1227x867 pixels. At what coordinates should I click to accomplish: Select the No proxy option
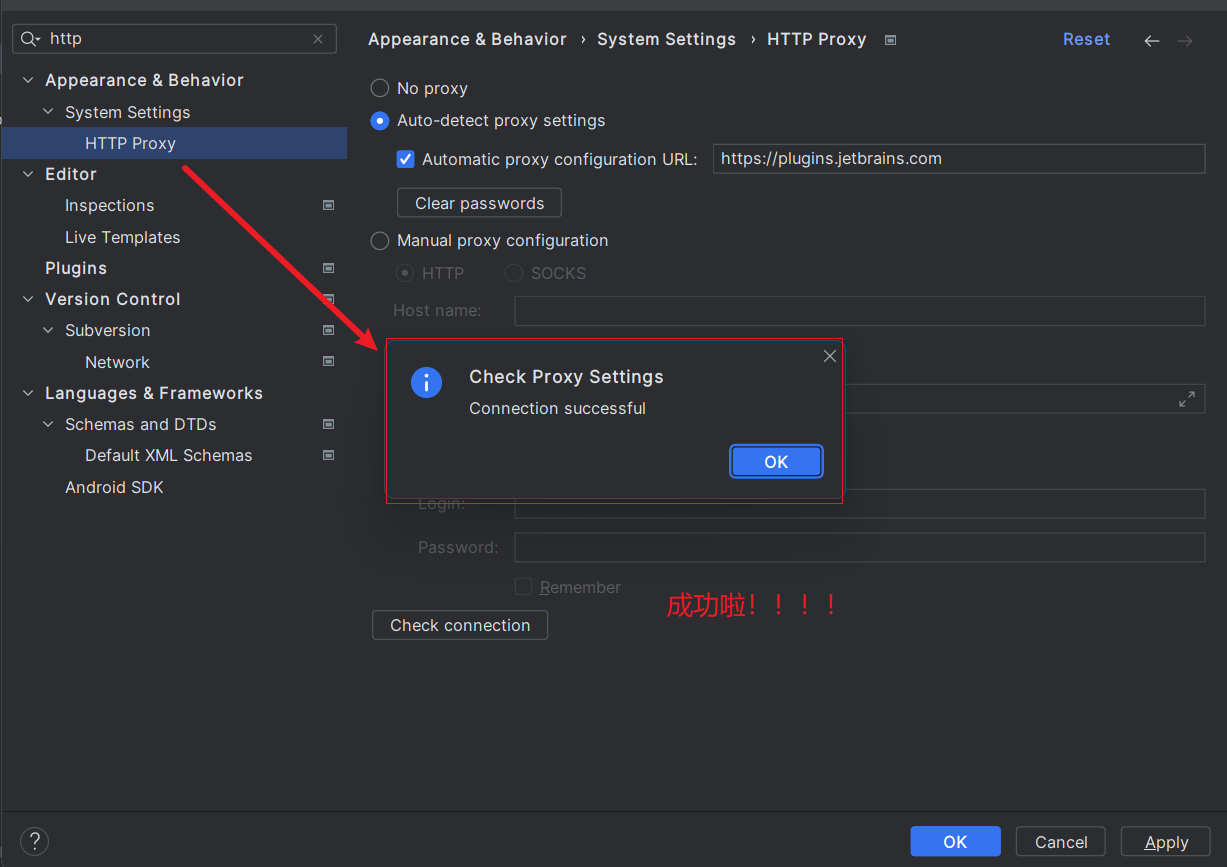(380, 88)
